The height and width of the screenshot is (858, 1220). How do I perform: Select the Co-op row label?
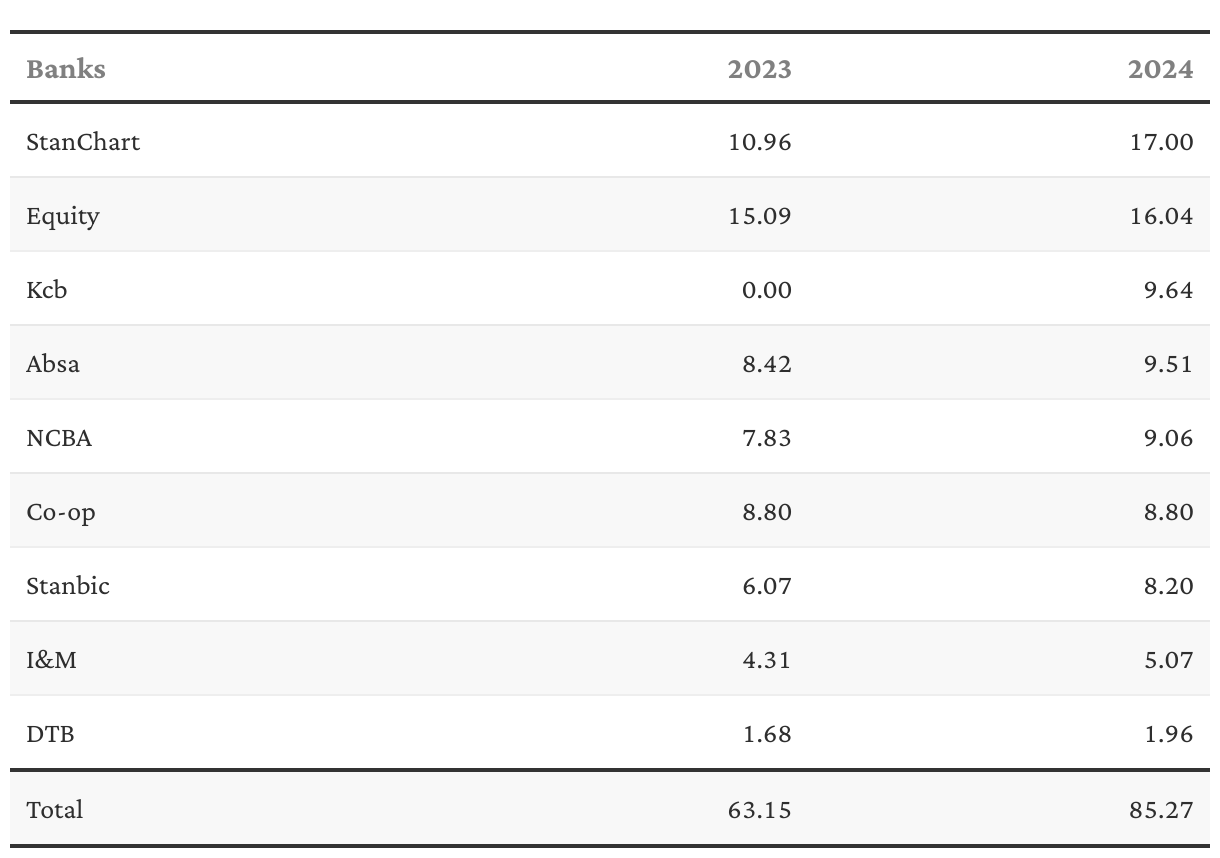[x=61, y=512]
